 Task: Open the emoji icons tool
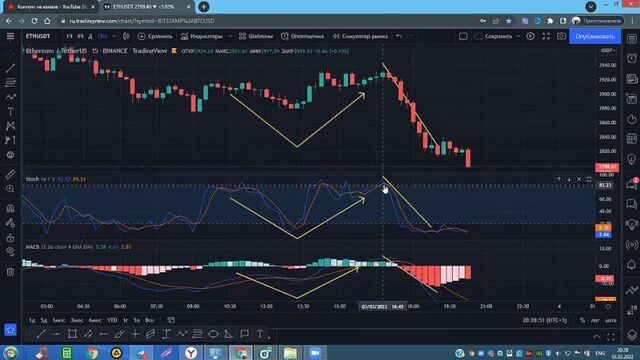coord(10,155)
